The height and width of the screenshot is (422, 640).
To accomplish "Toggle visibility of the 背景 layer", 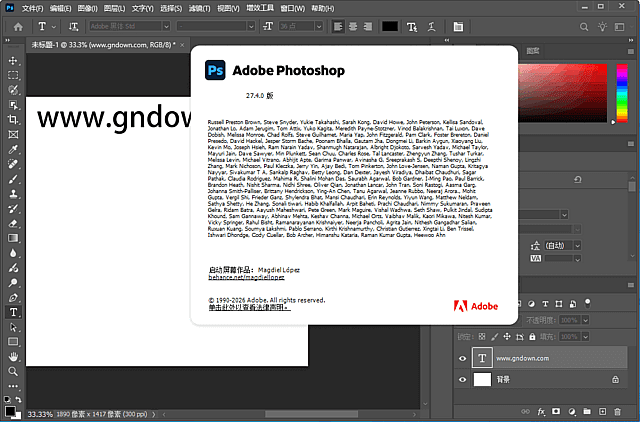I will point(462,380).
